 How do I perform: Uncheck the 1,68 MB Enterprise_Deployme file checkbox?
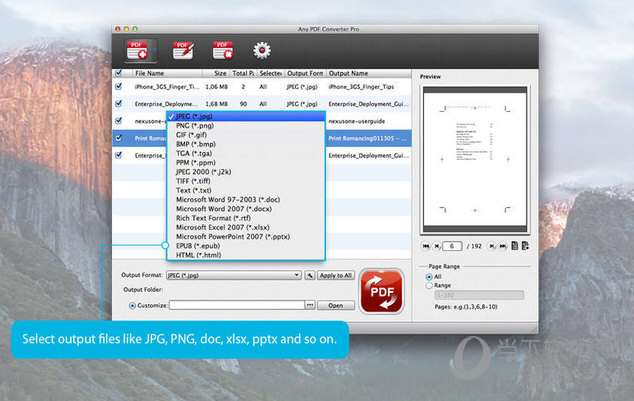point(118,103)
